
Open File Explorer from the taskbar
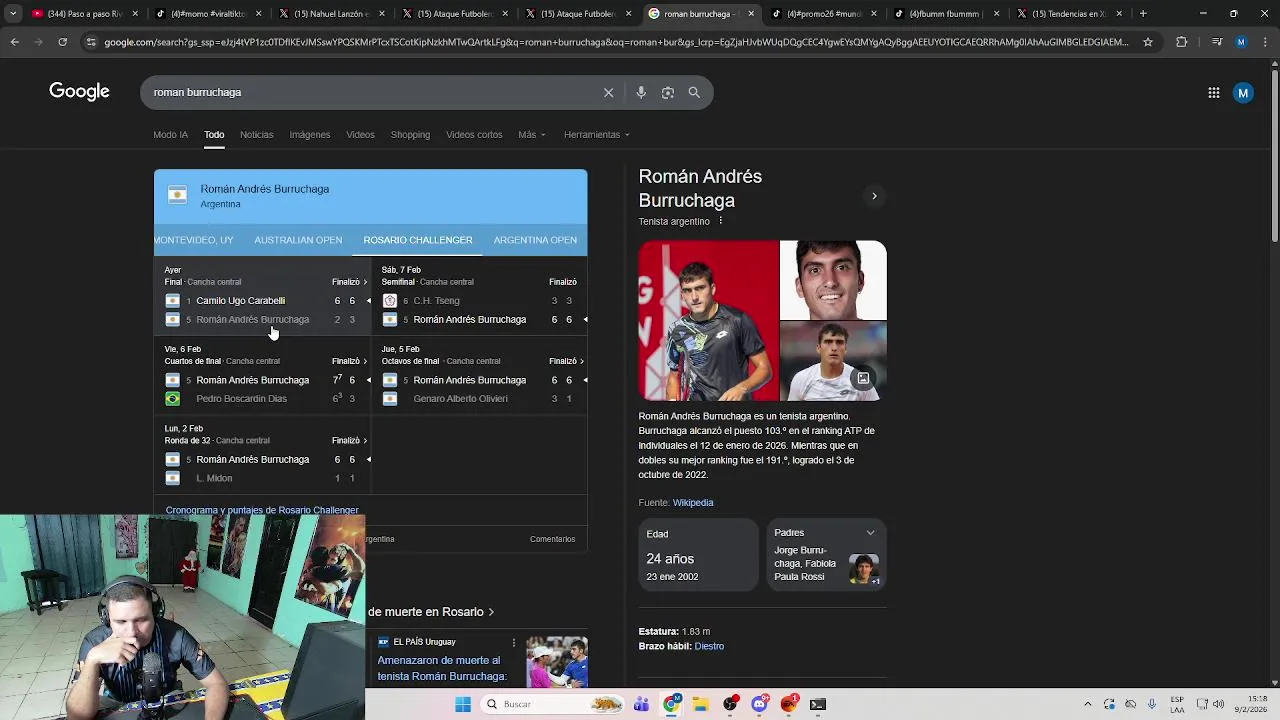tap(701, 704)
